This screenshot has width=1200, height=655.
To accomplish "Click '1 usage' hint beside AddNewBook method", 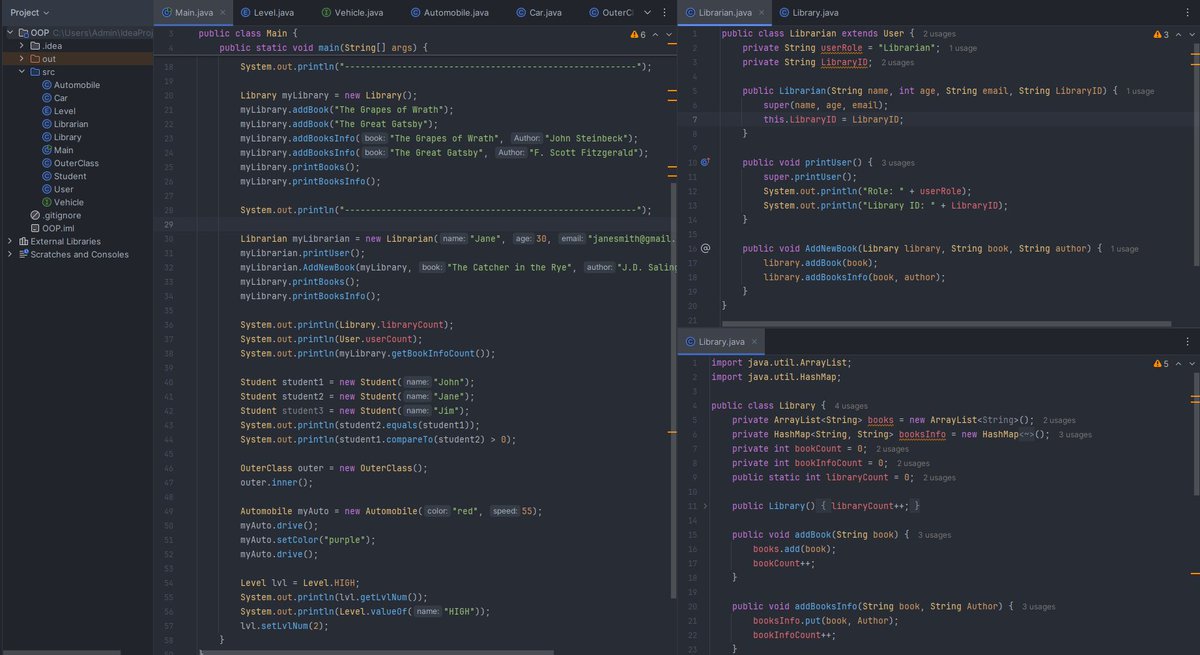I will 1125,248.
